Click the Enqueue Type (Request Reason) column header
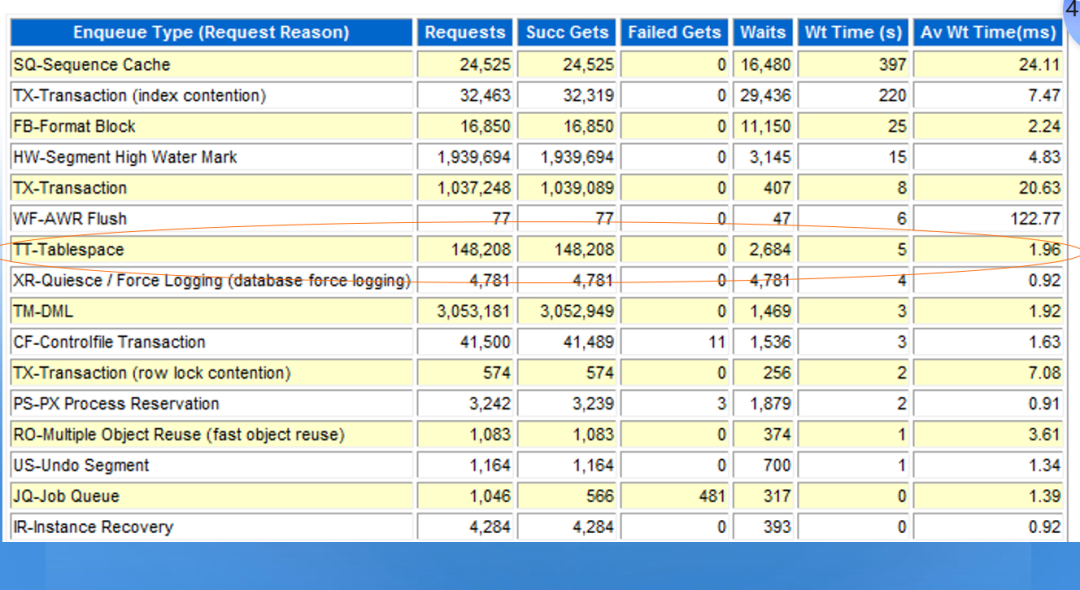Viewport: 1080px width, 590px height. 211,32
